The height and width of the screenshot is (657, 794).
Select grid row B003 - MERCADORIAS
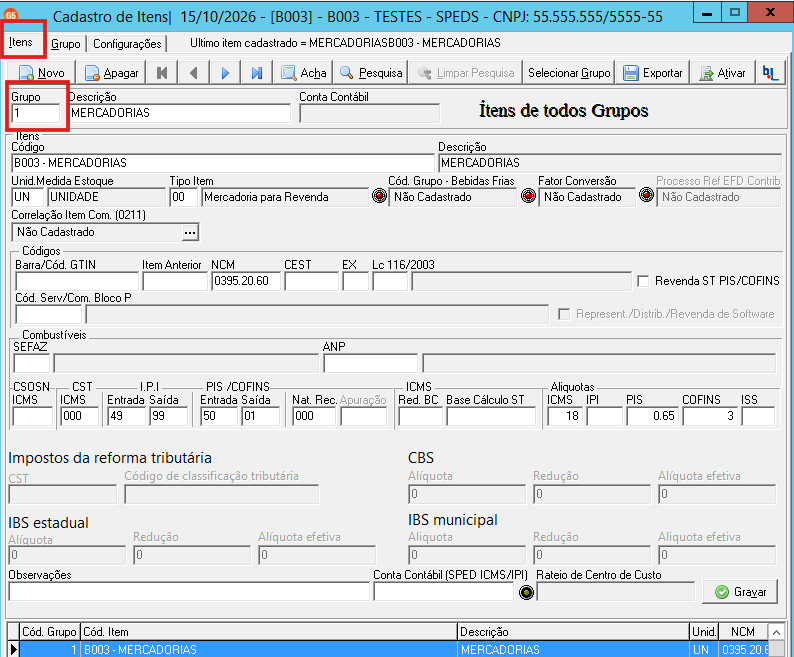pyautogui.click(x=395, y=649)
